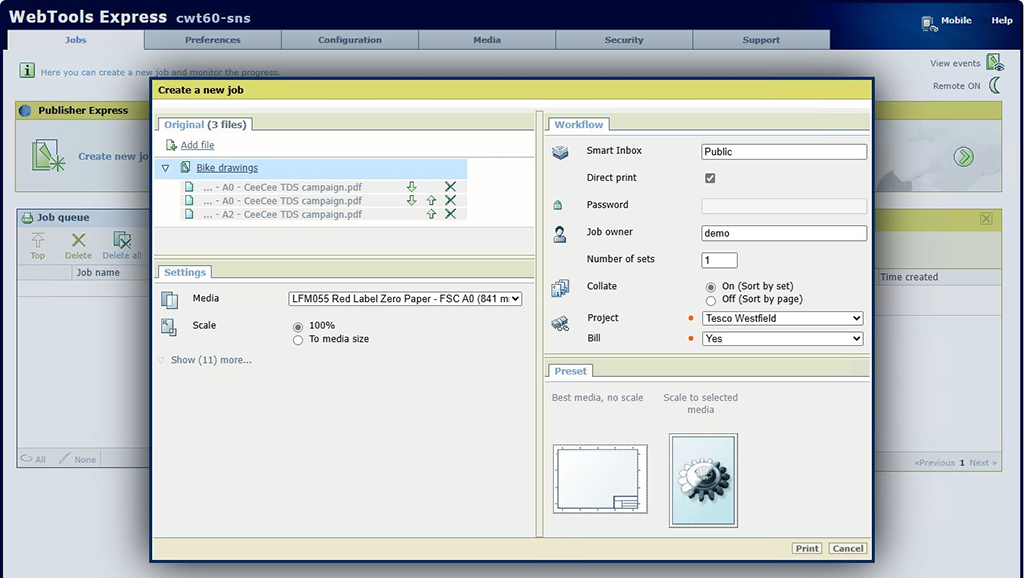Click the Print button
Image resolution: width=1024 pixels, height=578 pixels.
point(807,549)
